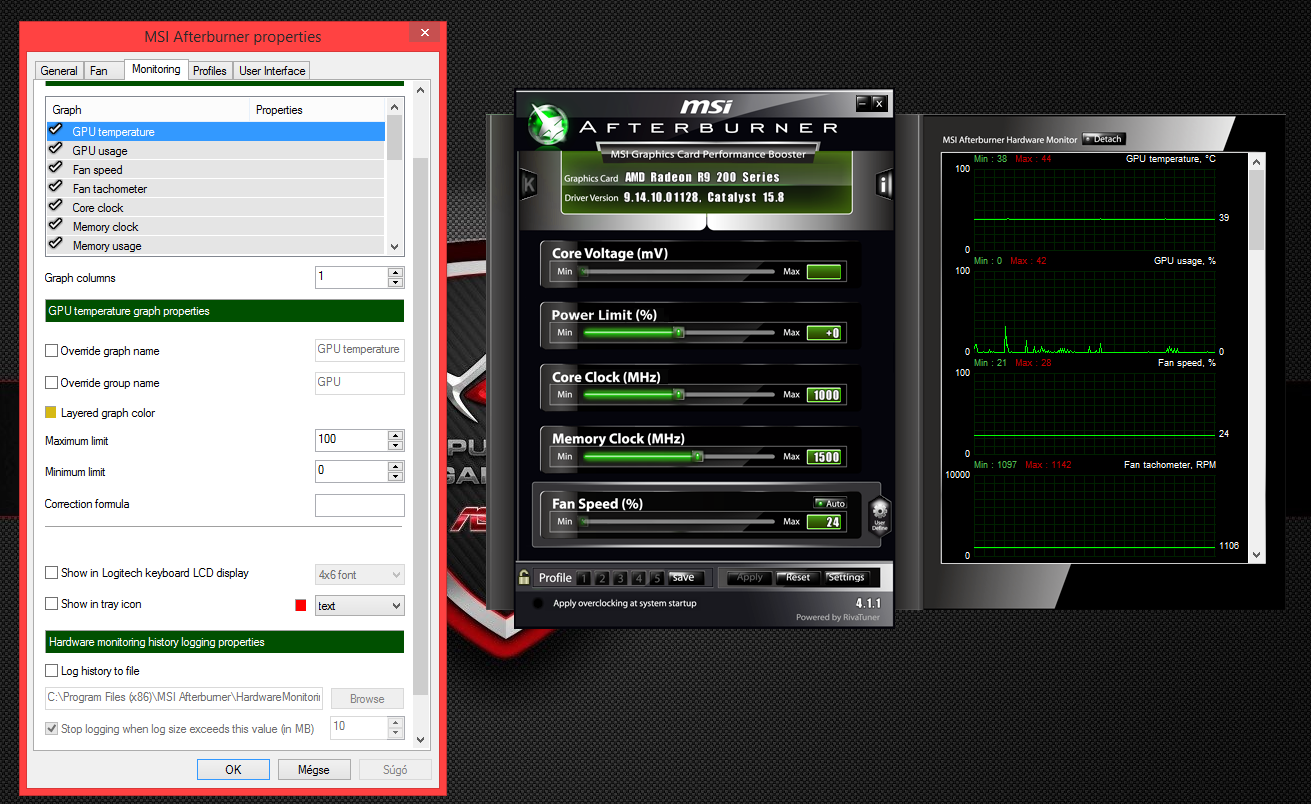Screen dimensions: 1311x804
Task: Click the Power Limit slider handle
Action: (678, 333)
